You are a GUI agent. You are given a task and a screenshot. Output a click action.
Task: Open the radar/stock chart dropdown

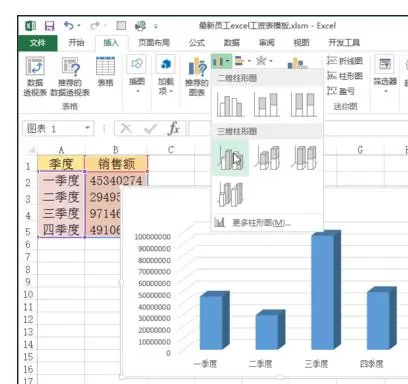264,61
